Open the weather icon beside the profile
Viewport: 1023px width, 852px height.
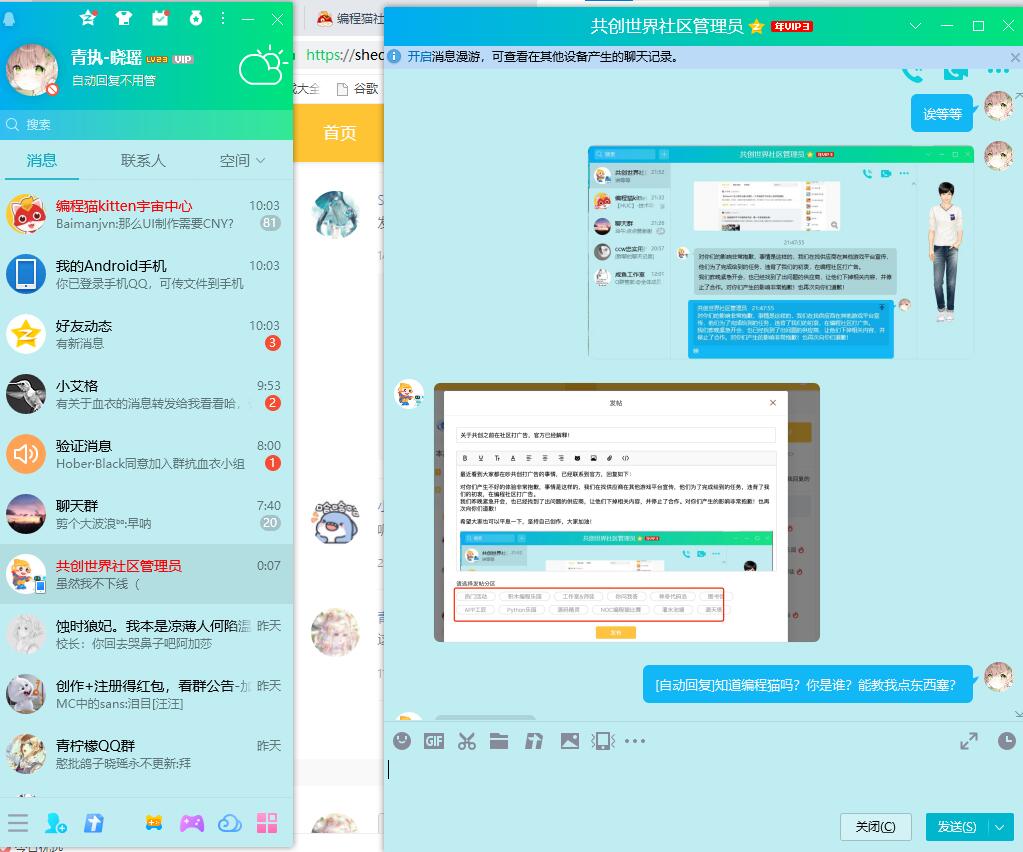pos(262,66)
